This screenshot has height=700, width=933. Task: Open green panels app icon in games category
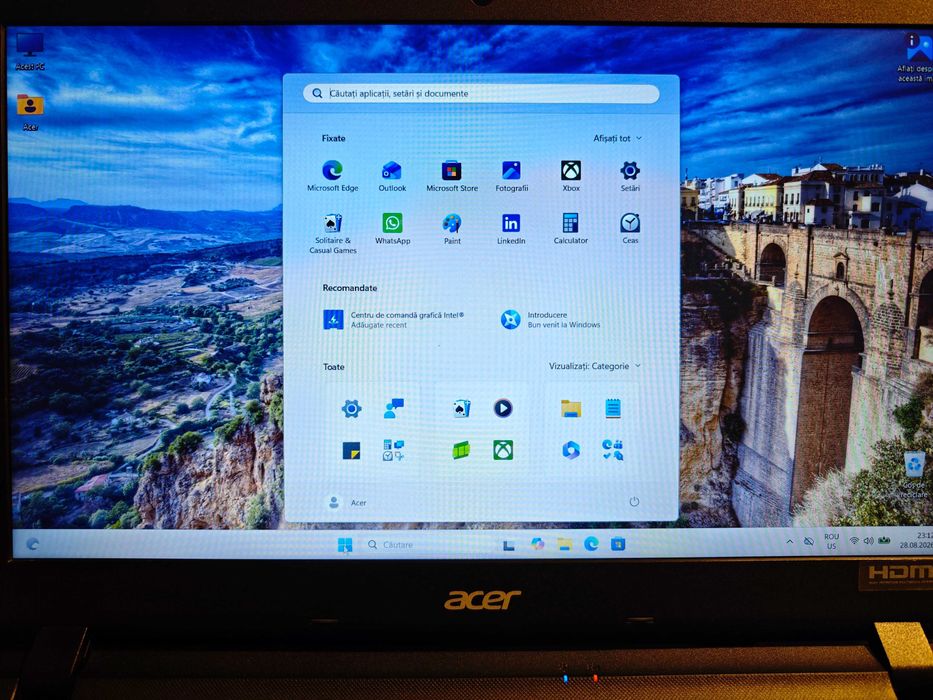461,451
